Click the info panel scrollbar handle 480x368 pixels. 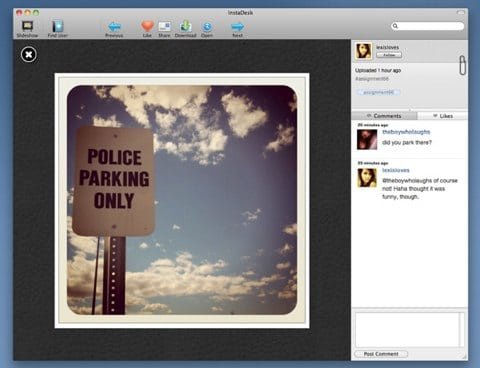tap(462, 65)
